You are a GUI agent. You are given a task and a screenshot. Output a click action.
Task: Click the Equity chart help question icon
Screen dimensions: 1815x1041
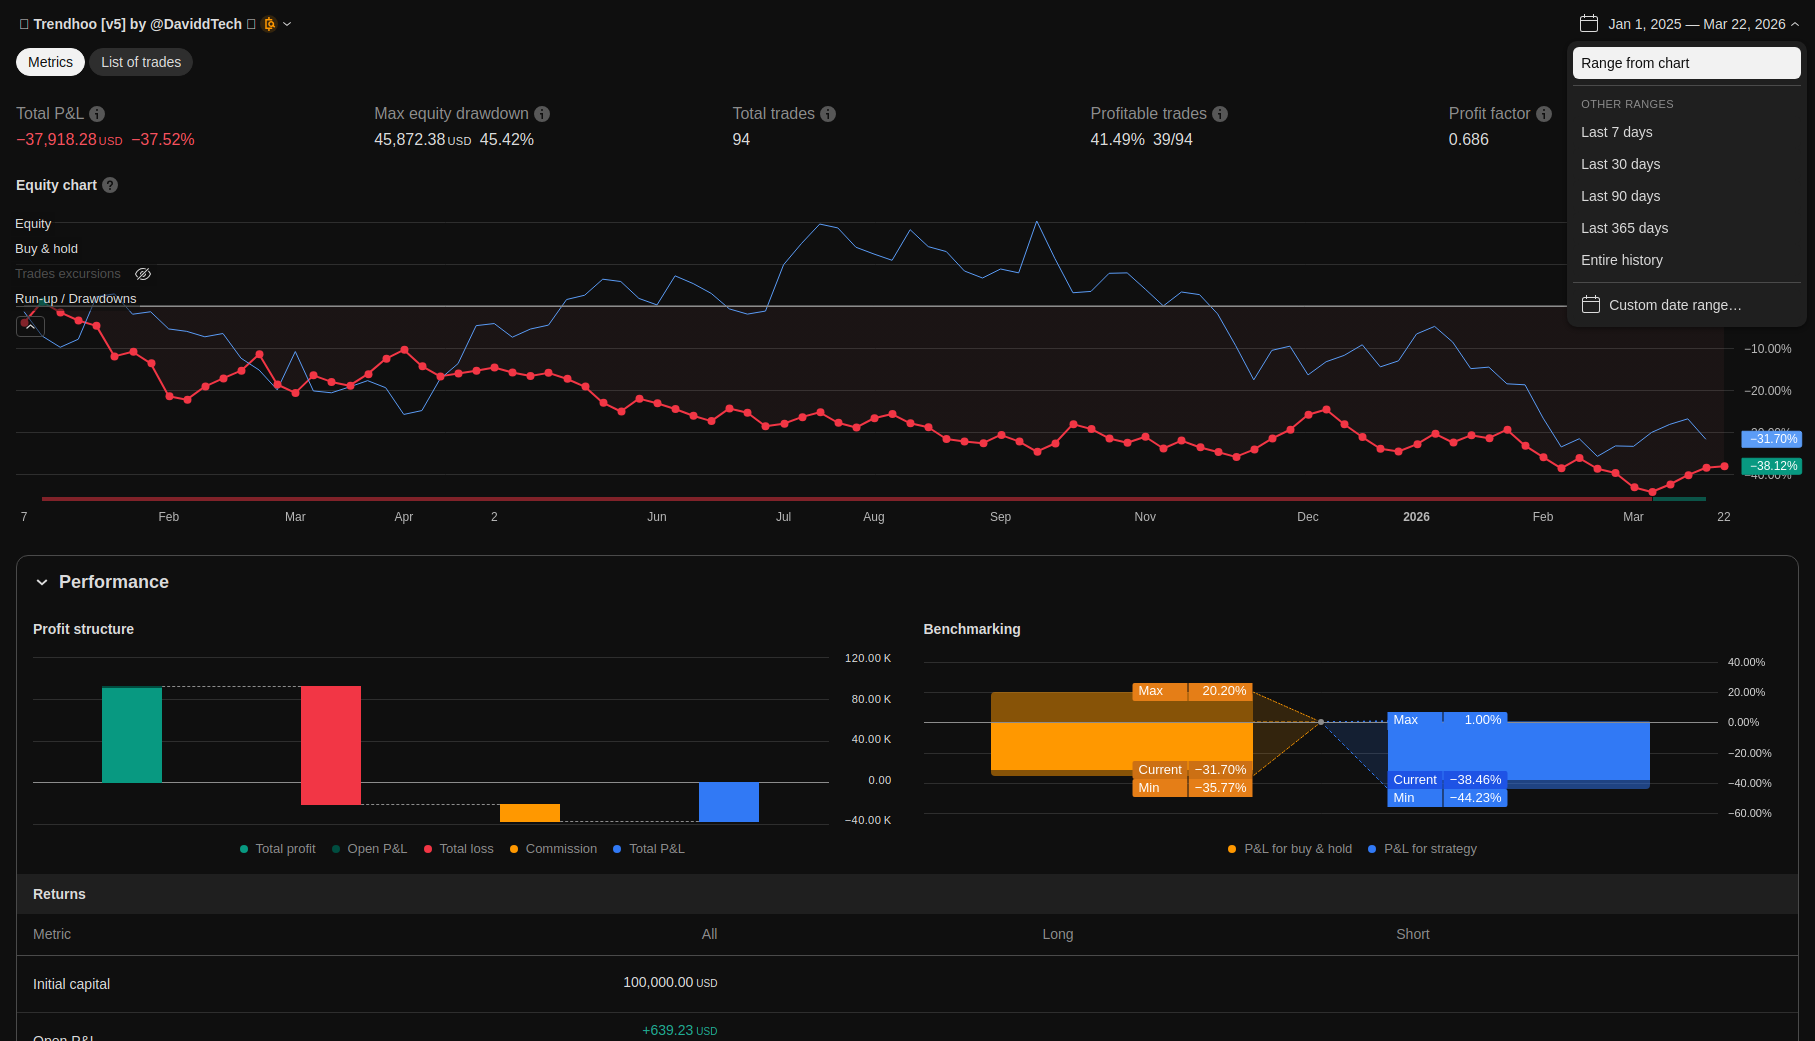click(110, 185)
